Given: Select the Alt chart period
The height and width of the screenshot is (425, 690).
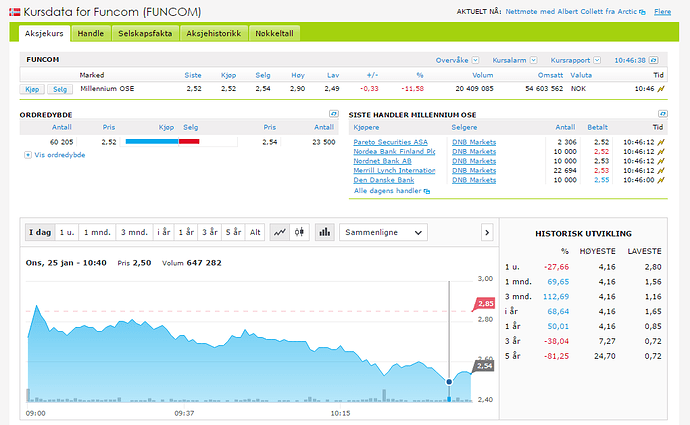Looking at the screenshot, I should pyautogui.click(x=255, y=232).
